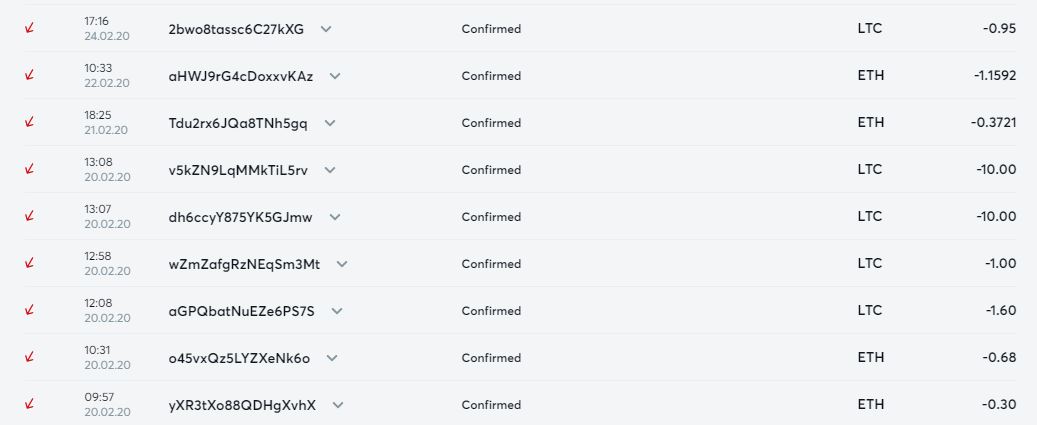Viewport: 1037px width, 425px height.
Task: Click the outgoing arrow icon for aGPQbatNuEZe6PS7S
Action: (x=29, y=311)
